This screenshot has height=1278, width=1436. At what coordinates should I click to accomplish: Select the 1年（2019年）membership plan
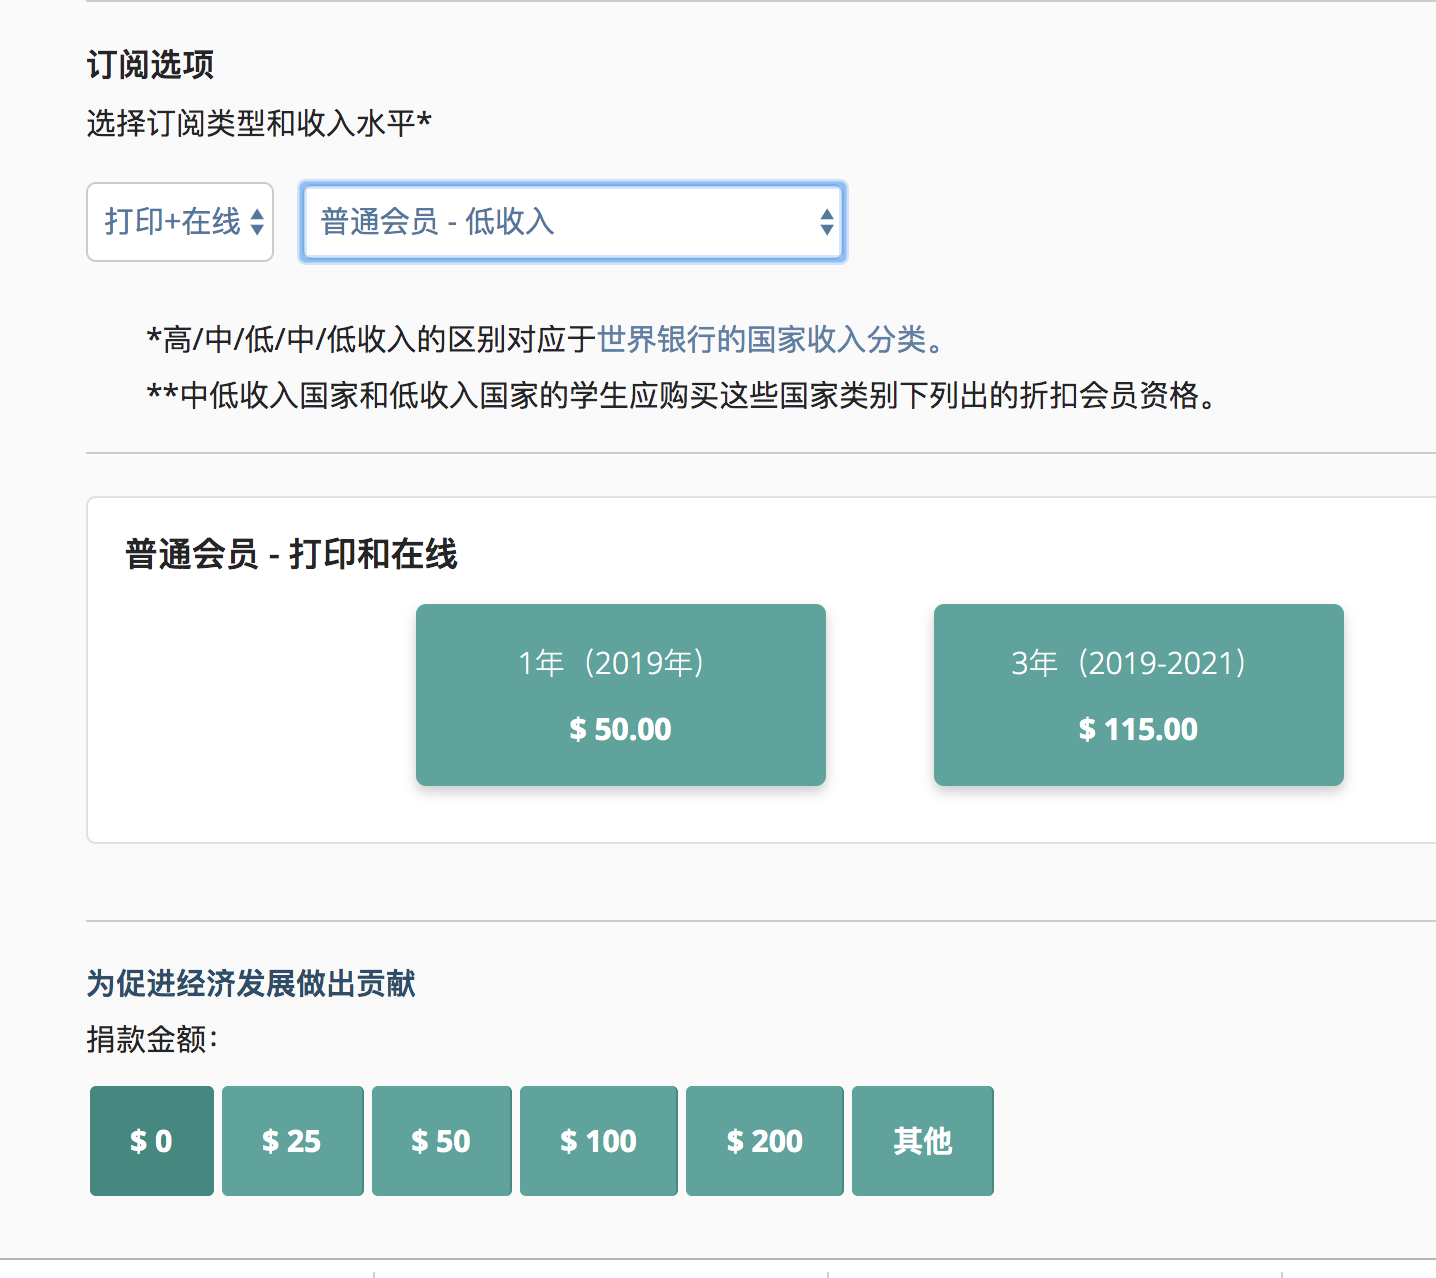620,695
